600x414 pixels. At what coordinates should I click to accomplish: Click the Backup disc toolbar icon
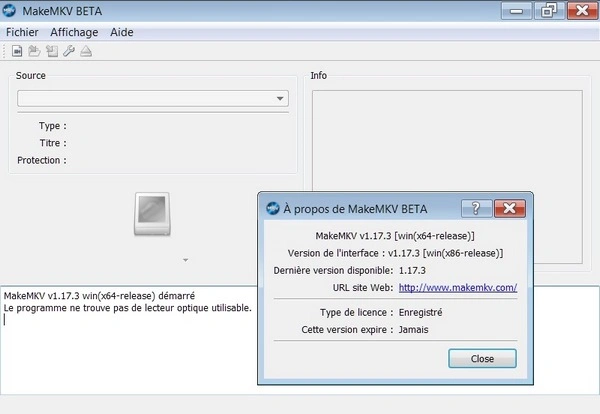pyautogui.click(x=51, y=51)
